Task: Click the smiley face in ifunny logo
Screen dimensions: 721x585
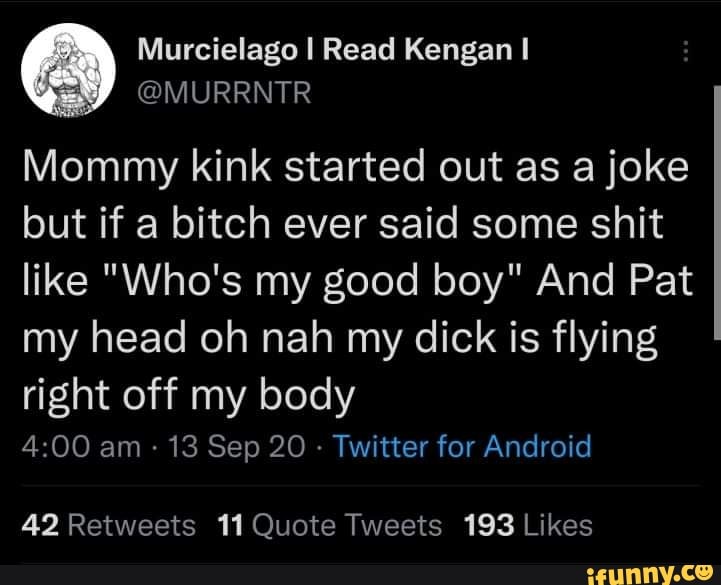Action: click(704, 572)
